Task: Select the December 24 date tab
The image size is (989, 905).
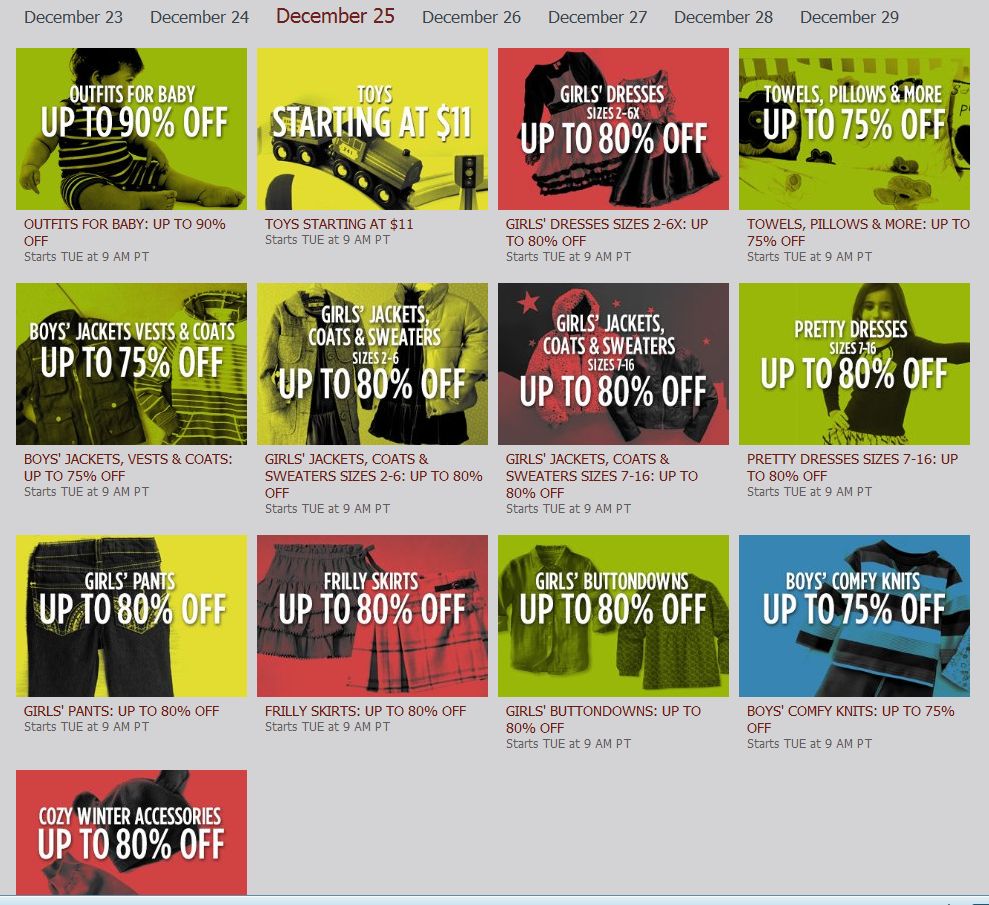Action: tap(199, 17)
